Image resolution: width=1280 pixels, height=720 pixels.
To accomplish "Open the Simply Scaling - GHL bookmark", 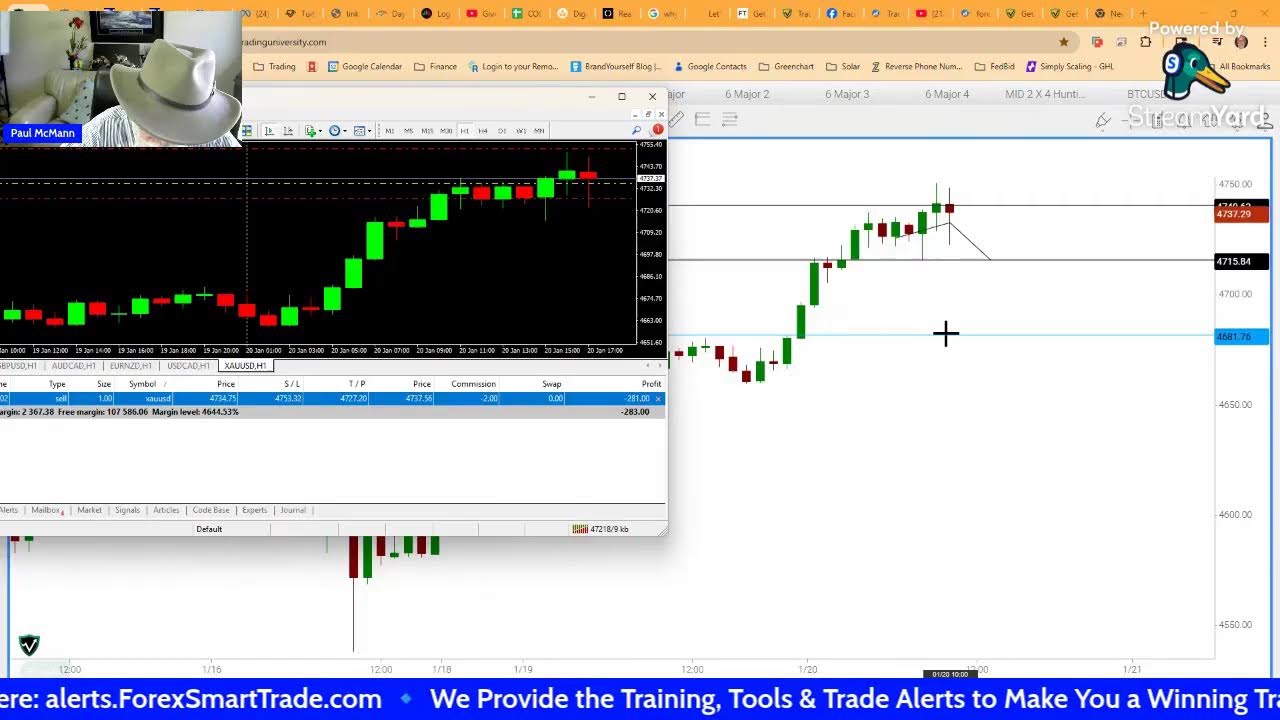I will click(1069, 67).
